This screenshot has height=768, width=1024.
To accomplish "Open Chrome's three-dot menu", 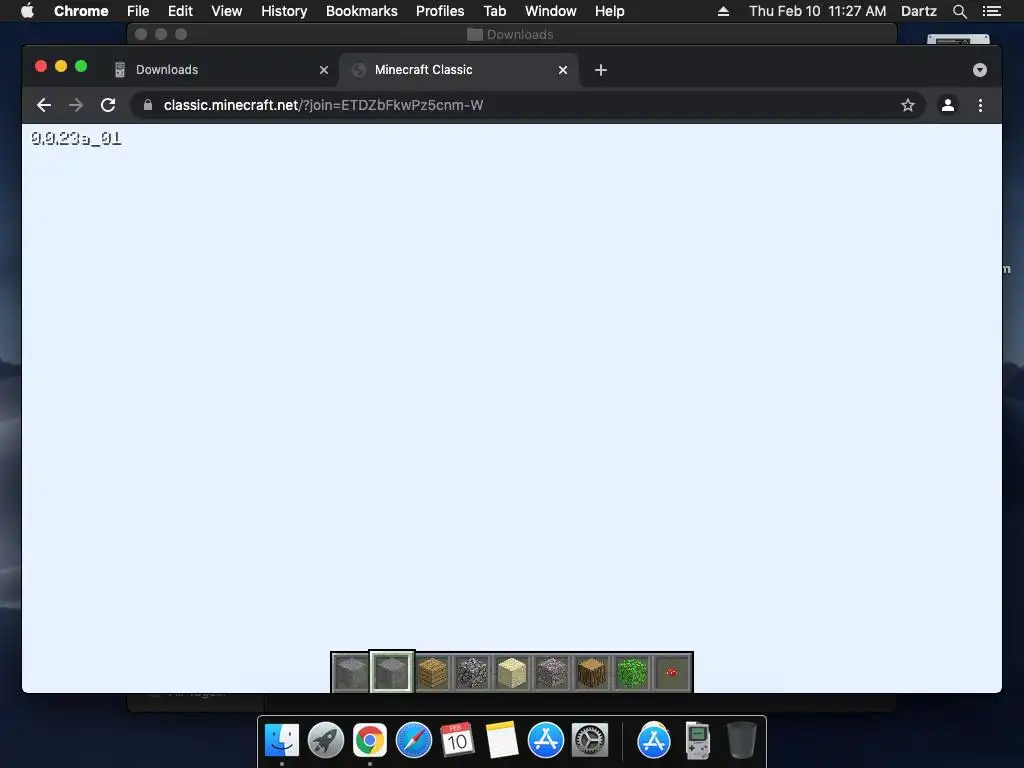I will click(980, 105).
